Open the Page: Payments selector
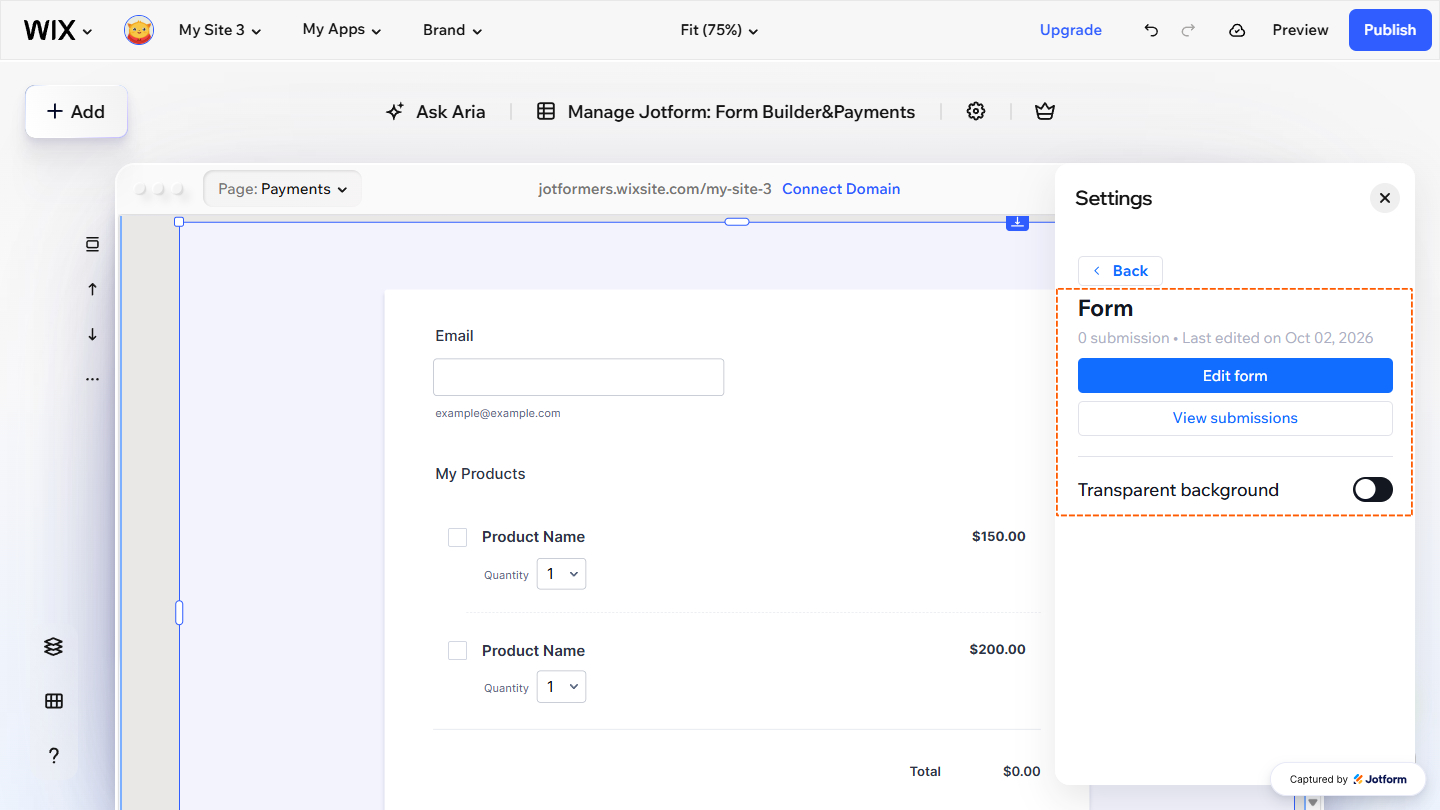This screenshot has height=810, width=1440. [282, 189]
